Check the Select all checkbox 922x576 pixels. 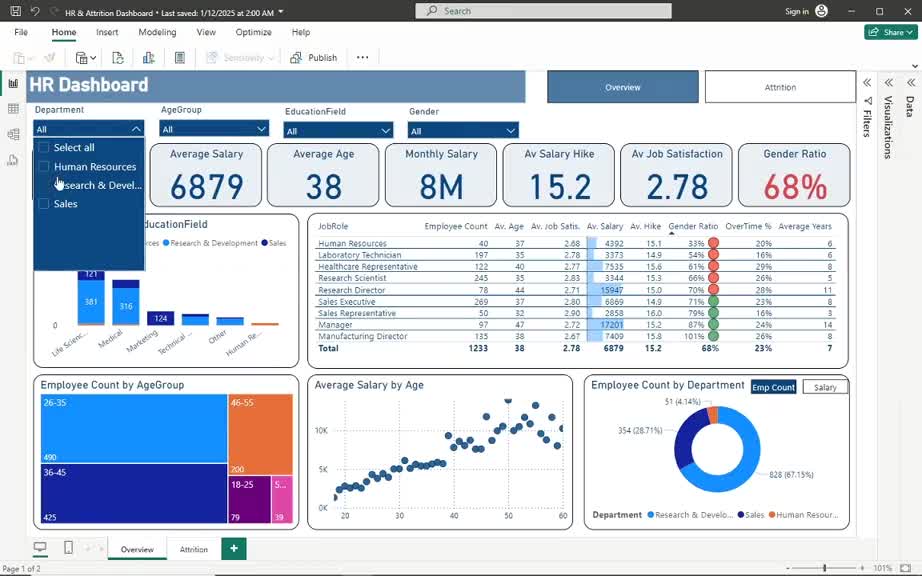coord(43,148)
